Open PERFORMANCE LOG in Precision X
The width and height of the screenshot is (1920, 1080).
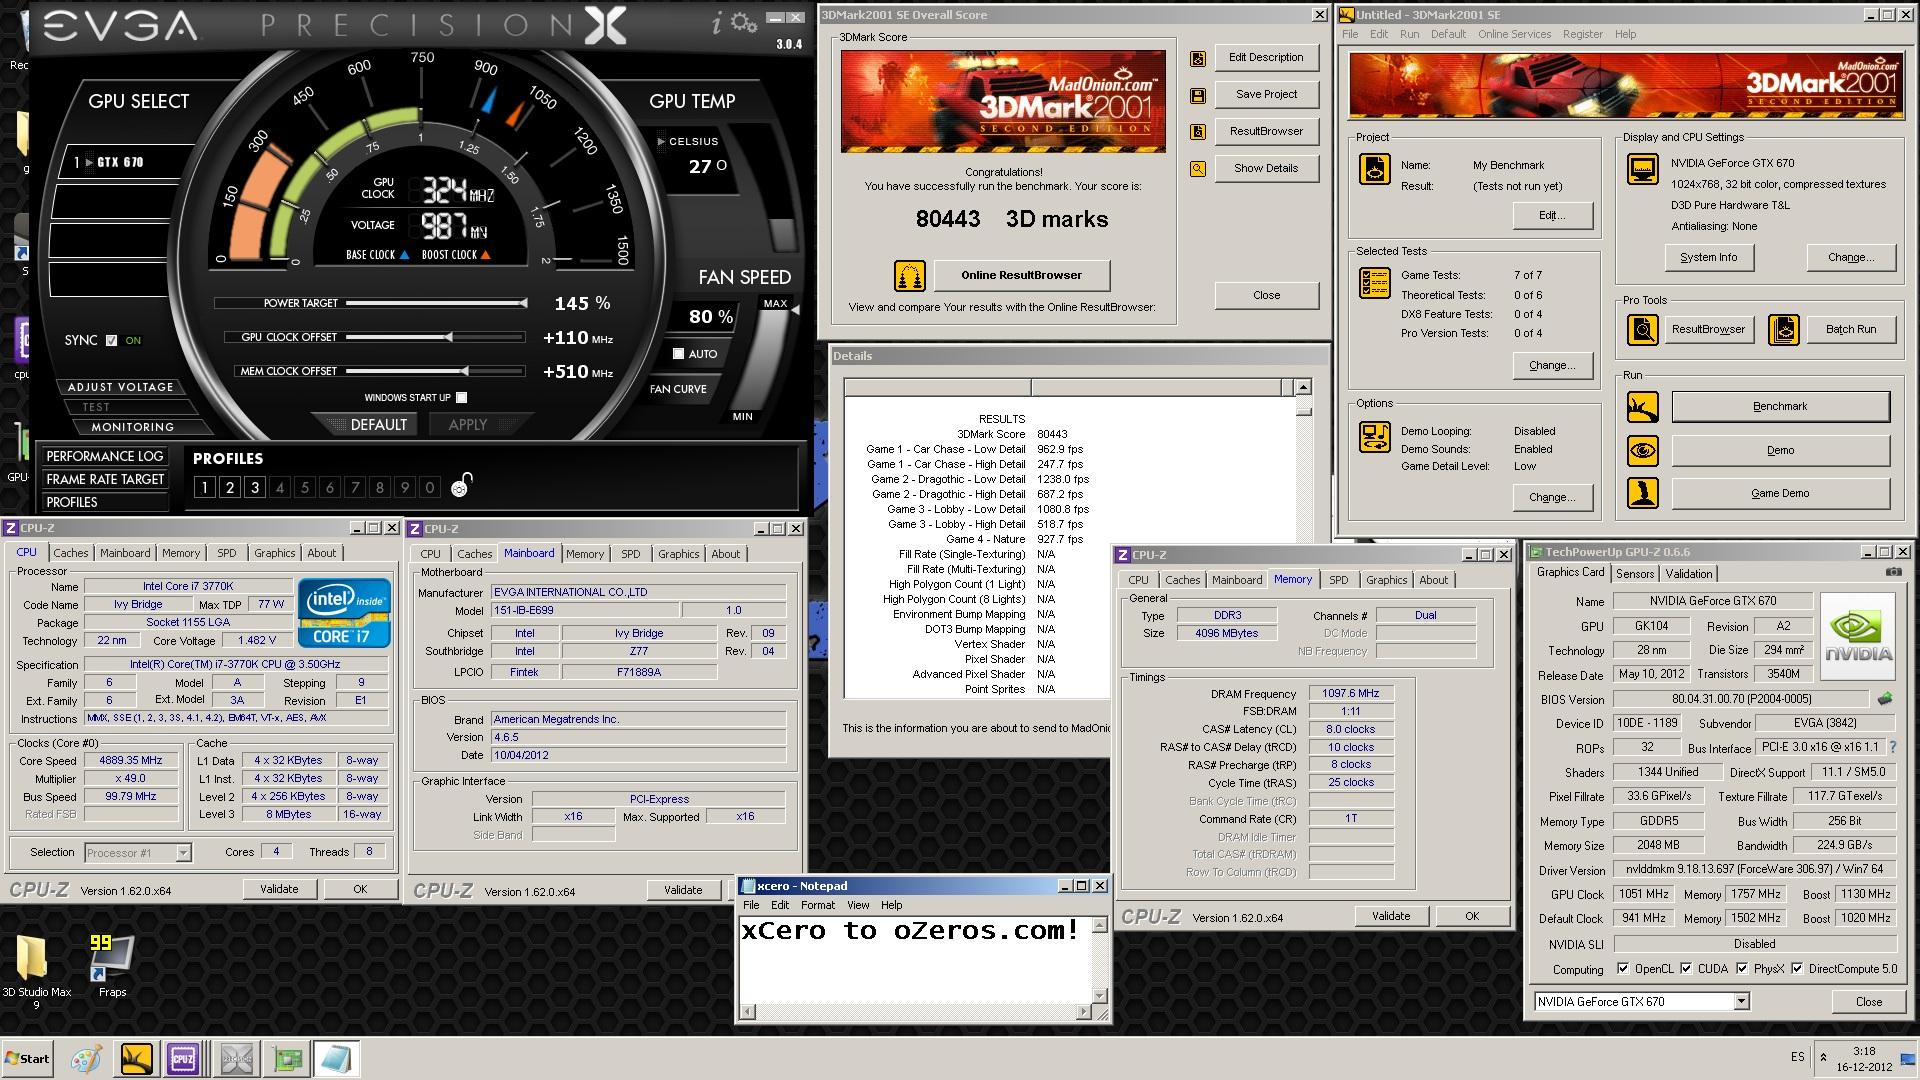click(x=104, y=456)
